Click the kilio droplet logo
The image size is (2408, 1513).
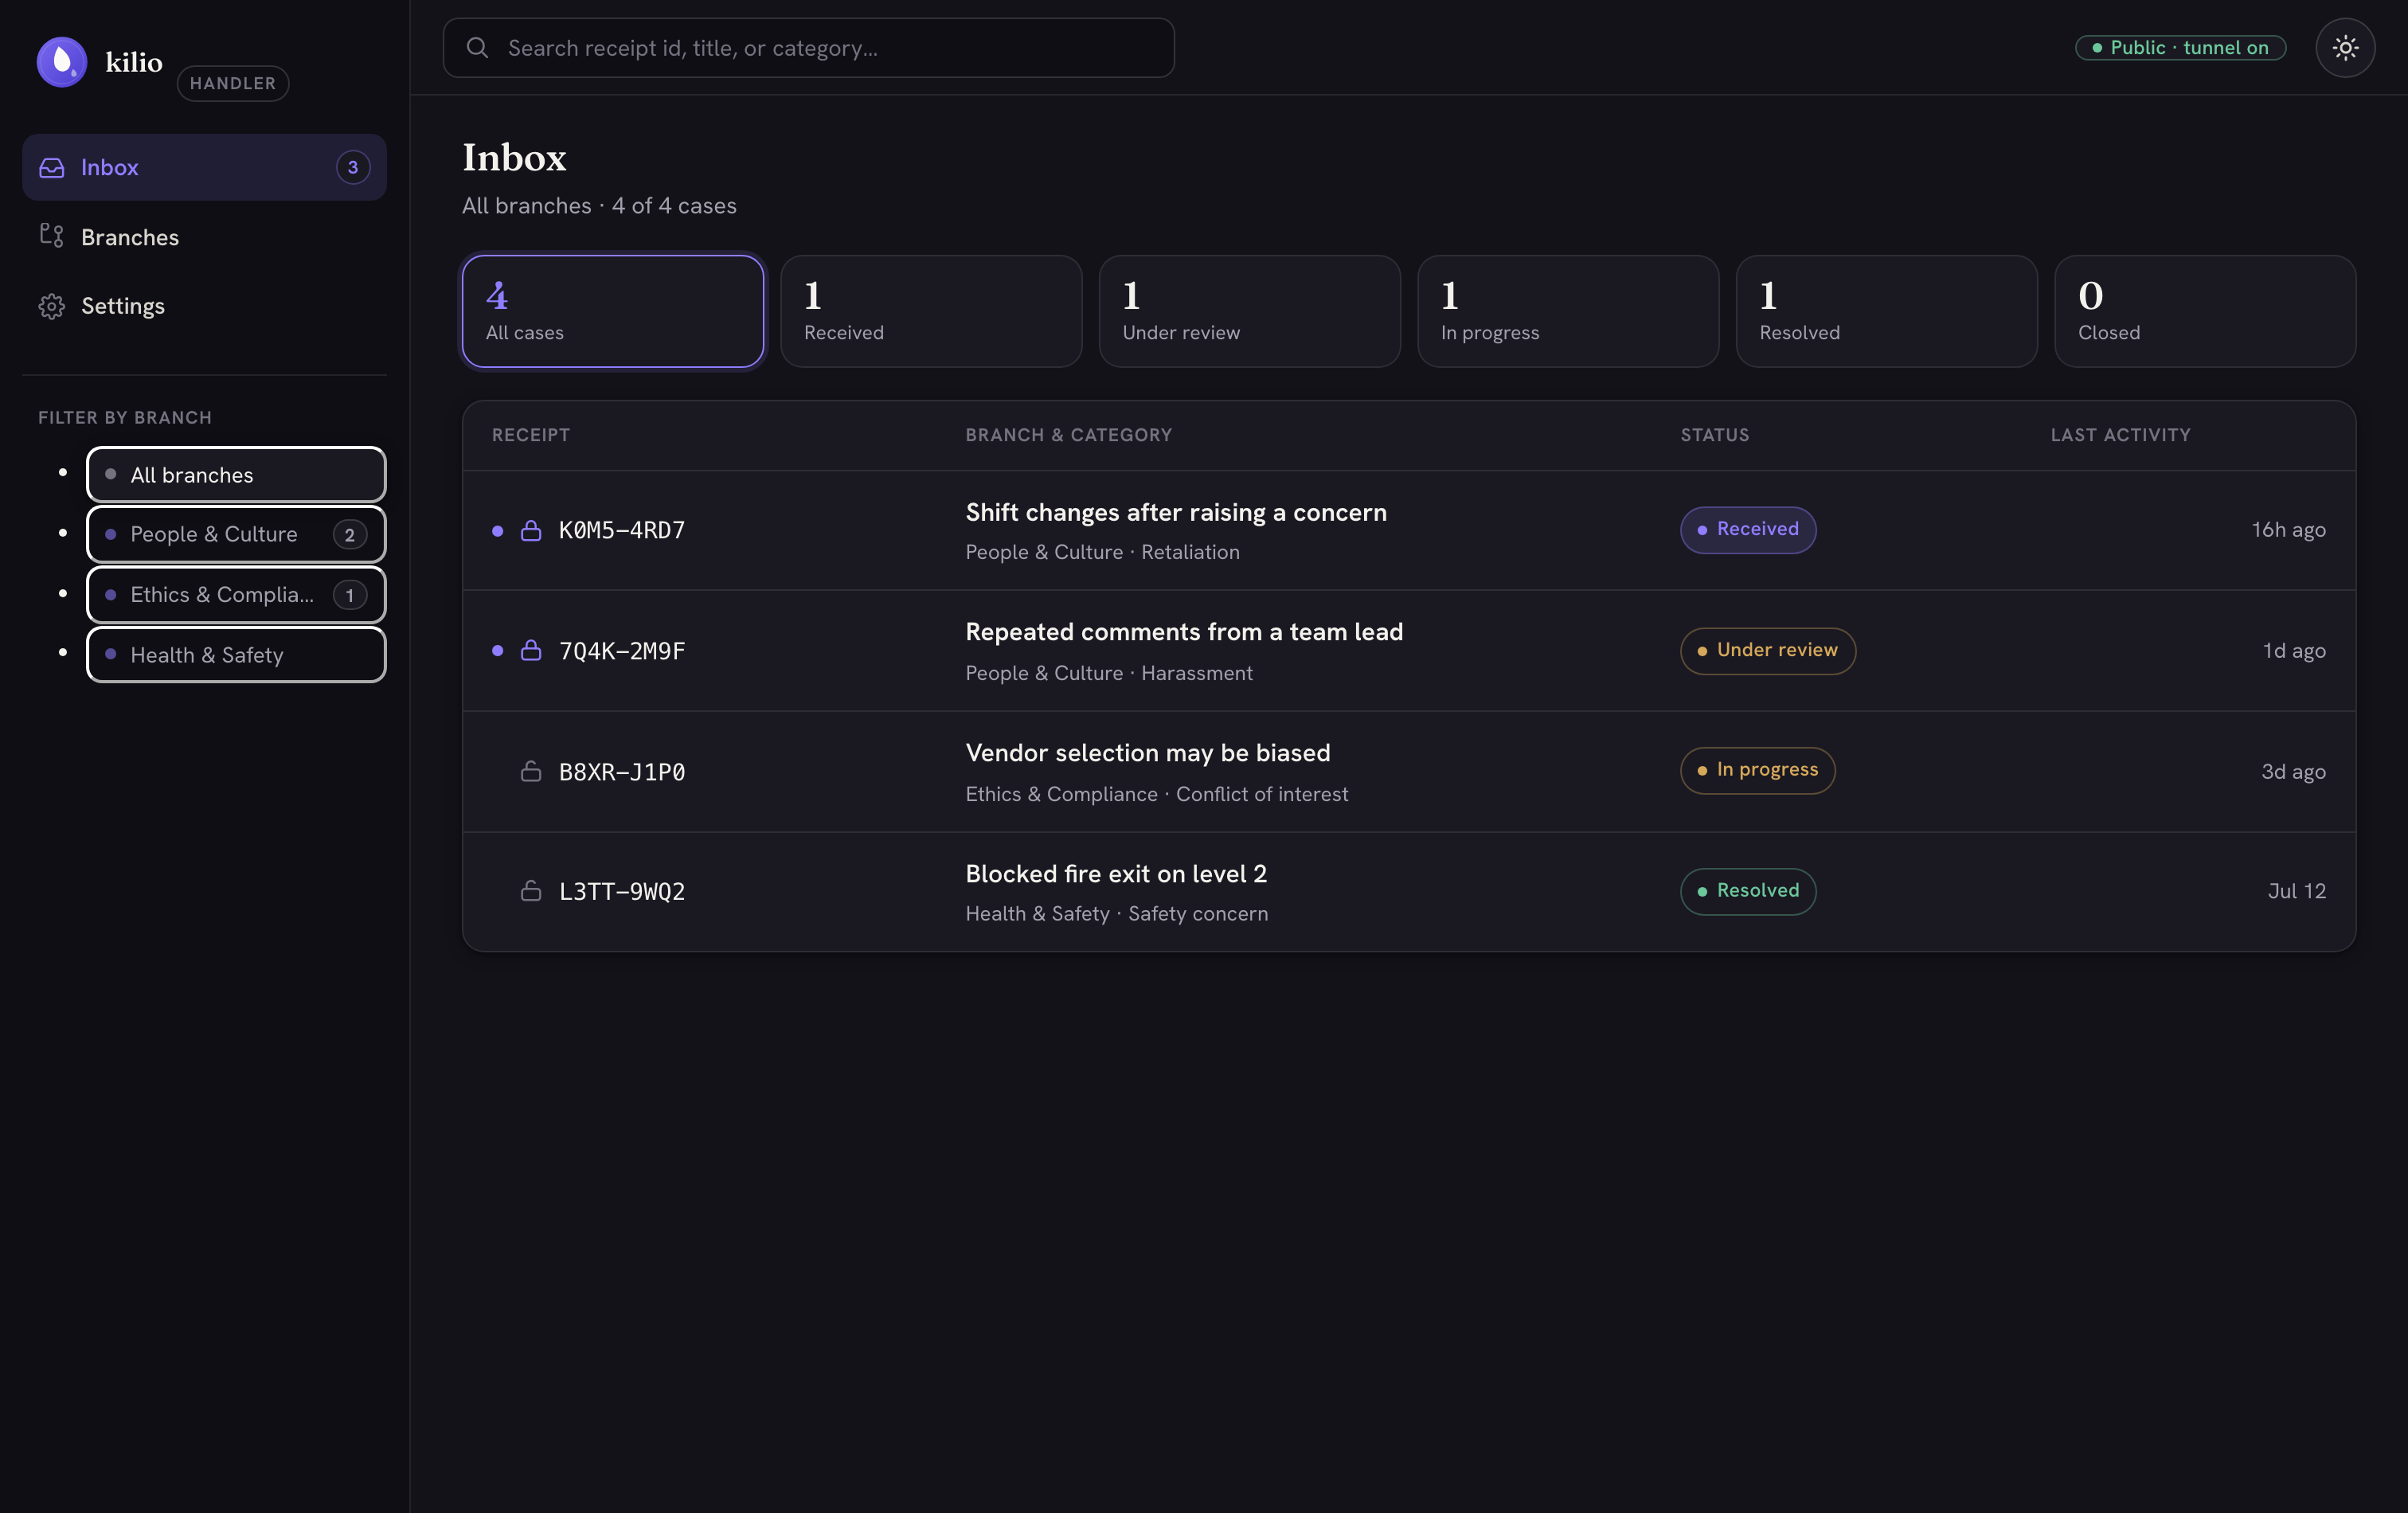pyautogui.click(x=62, y=62)
